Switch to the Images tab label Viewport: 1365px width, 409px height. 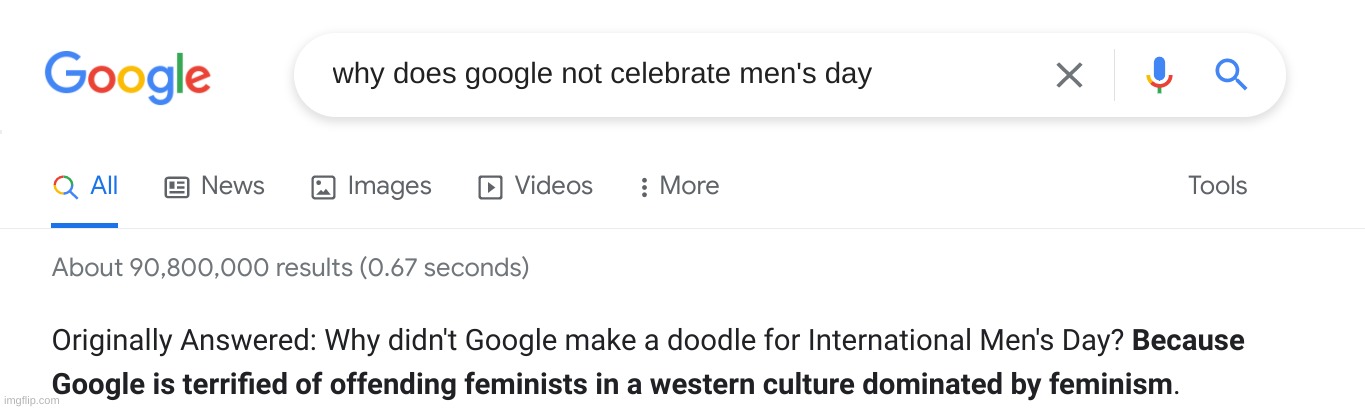pyautogui.click(x=389, y=186)
